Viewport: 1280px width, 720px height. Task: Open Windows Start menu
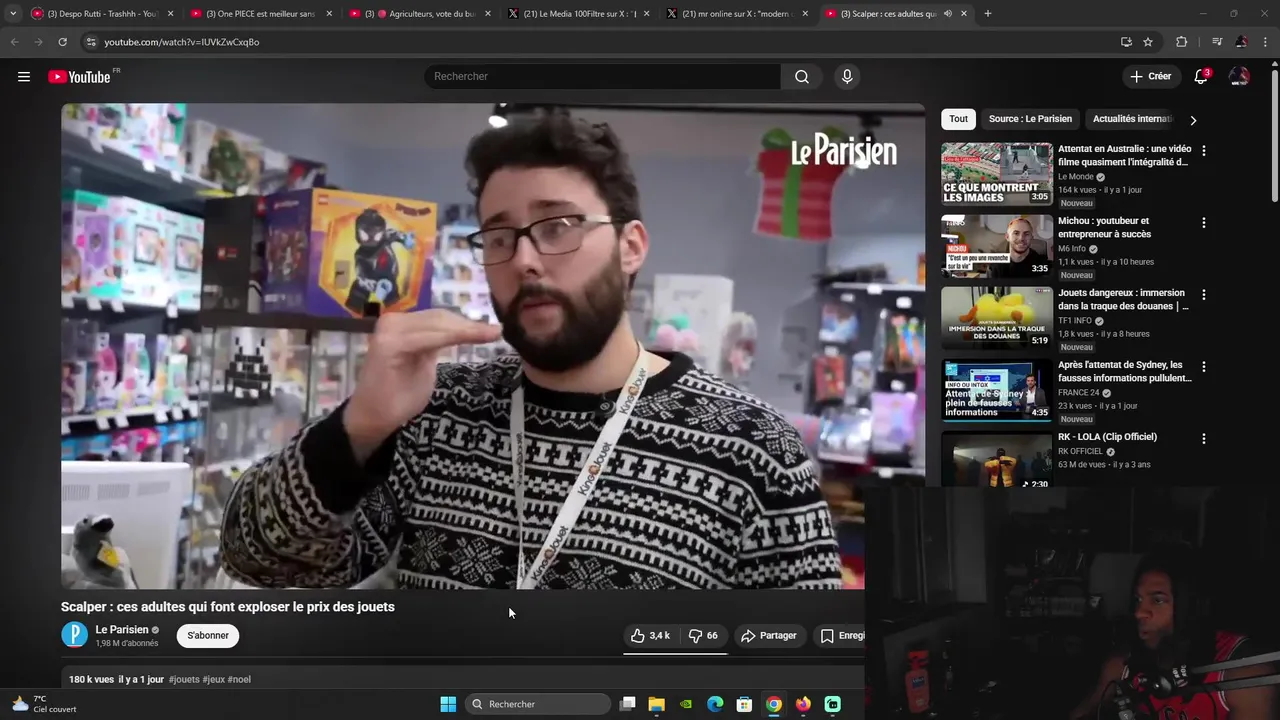(448, 704)
